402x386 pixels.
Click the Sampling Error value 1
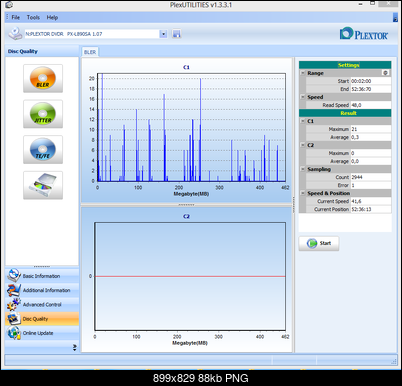371,185
